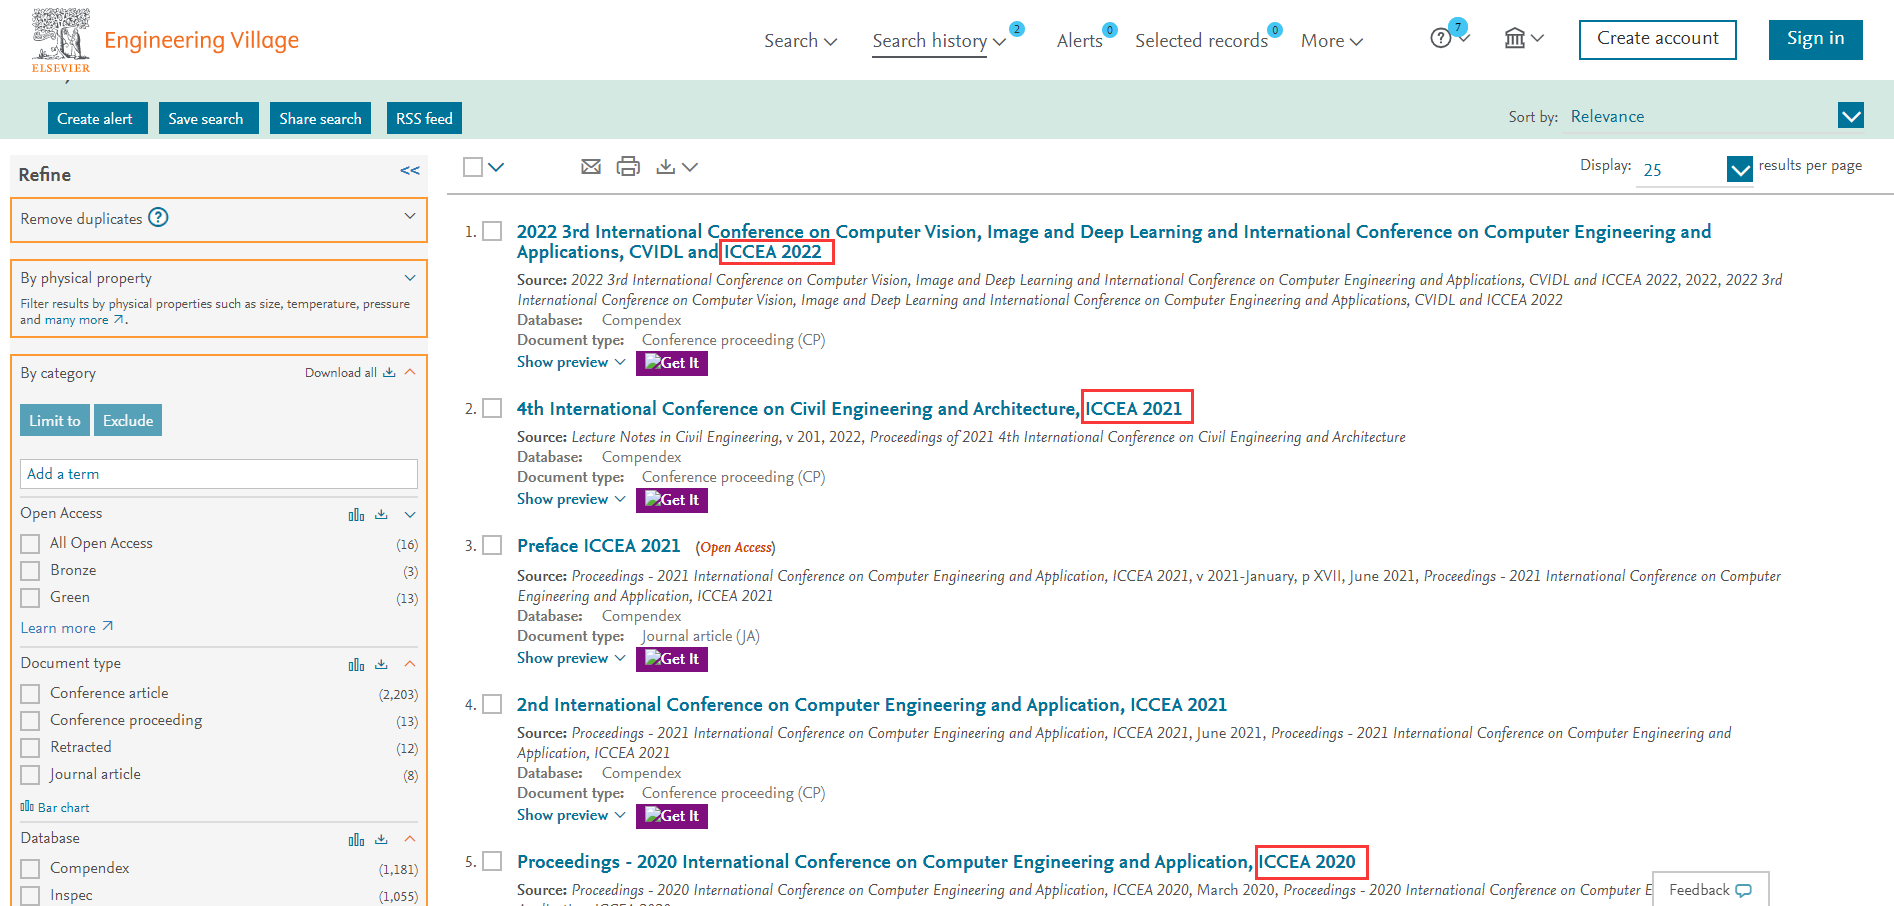Click Share search button

pos(321,118)
